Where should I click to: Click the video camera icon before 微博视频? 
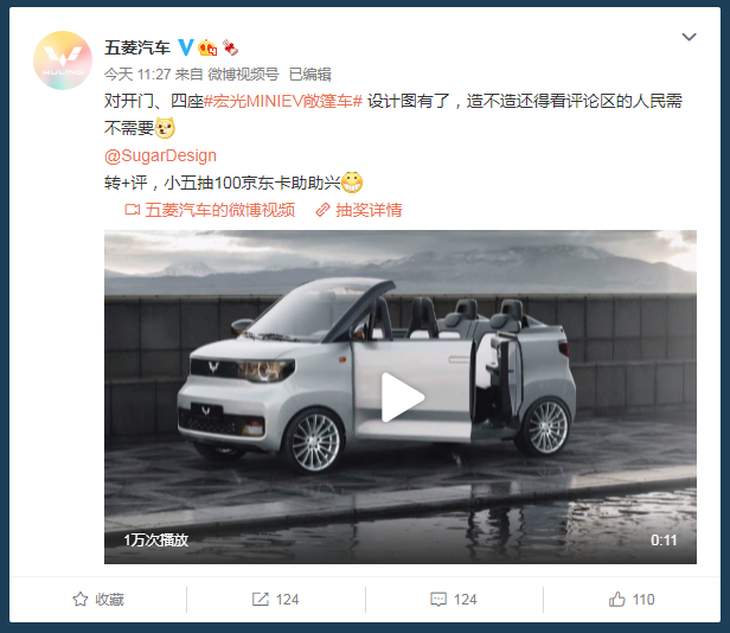coord(132,210)
